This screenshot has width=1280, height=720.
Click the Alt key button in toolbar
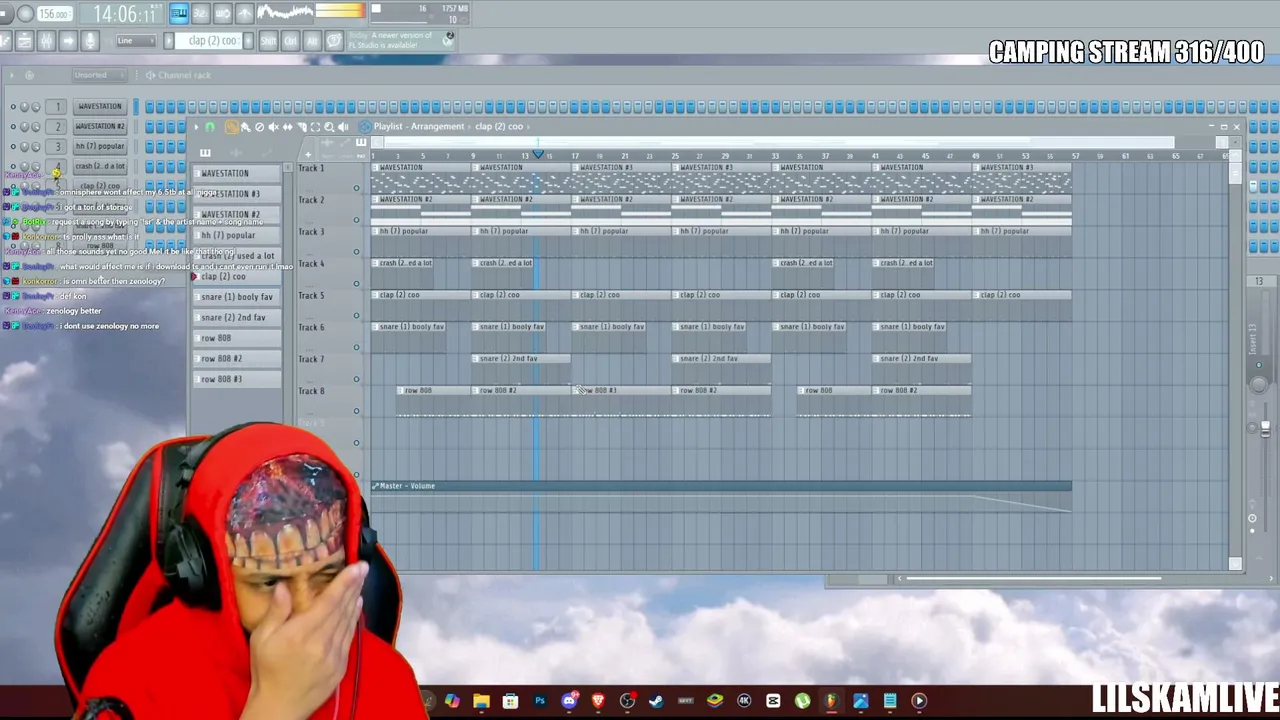312,41
